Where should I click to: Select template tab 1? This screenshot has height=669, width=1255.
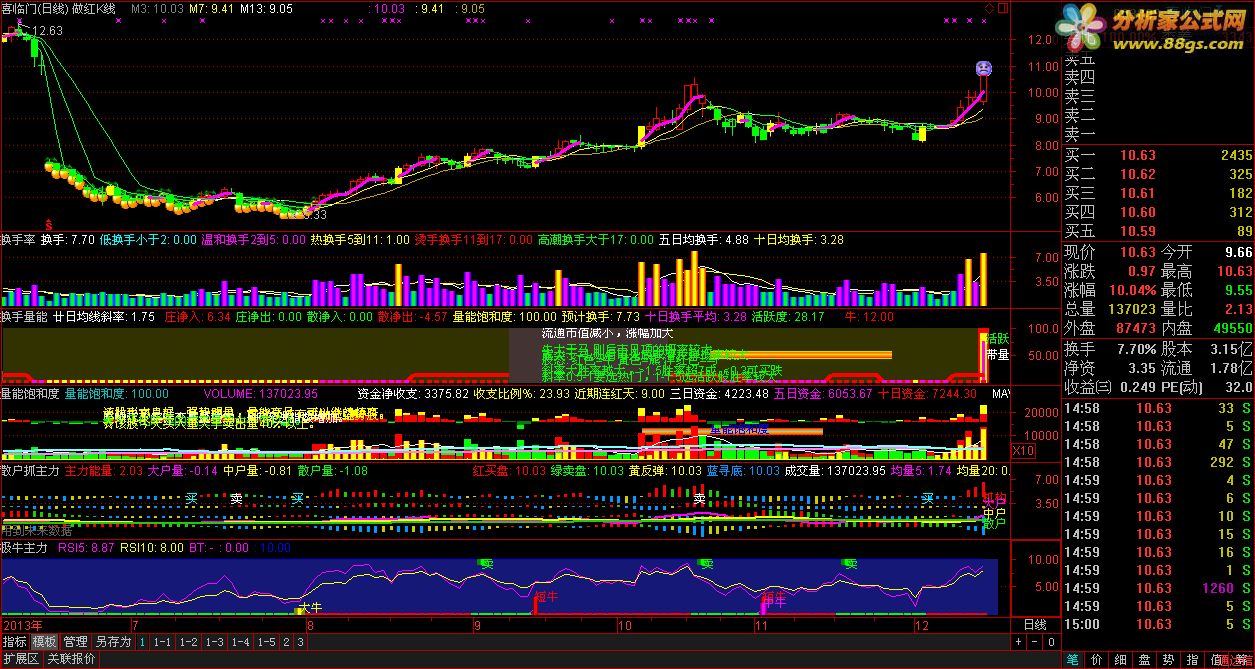coord(142,642)
